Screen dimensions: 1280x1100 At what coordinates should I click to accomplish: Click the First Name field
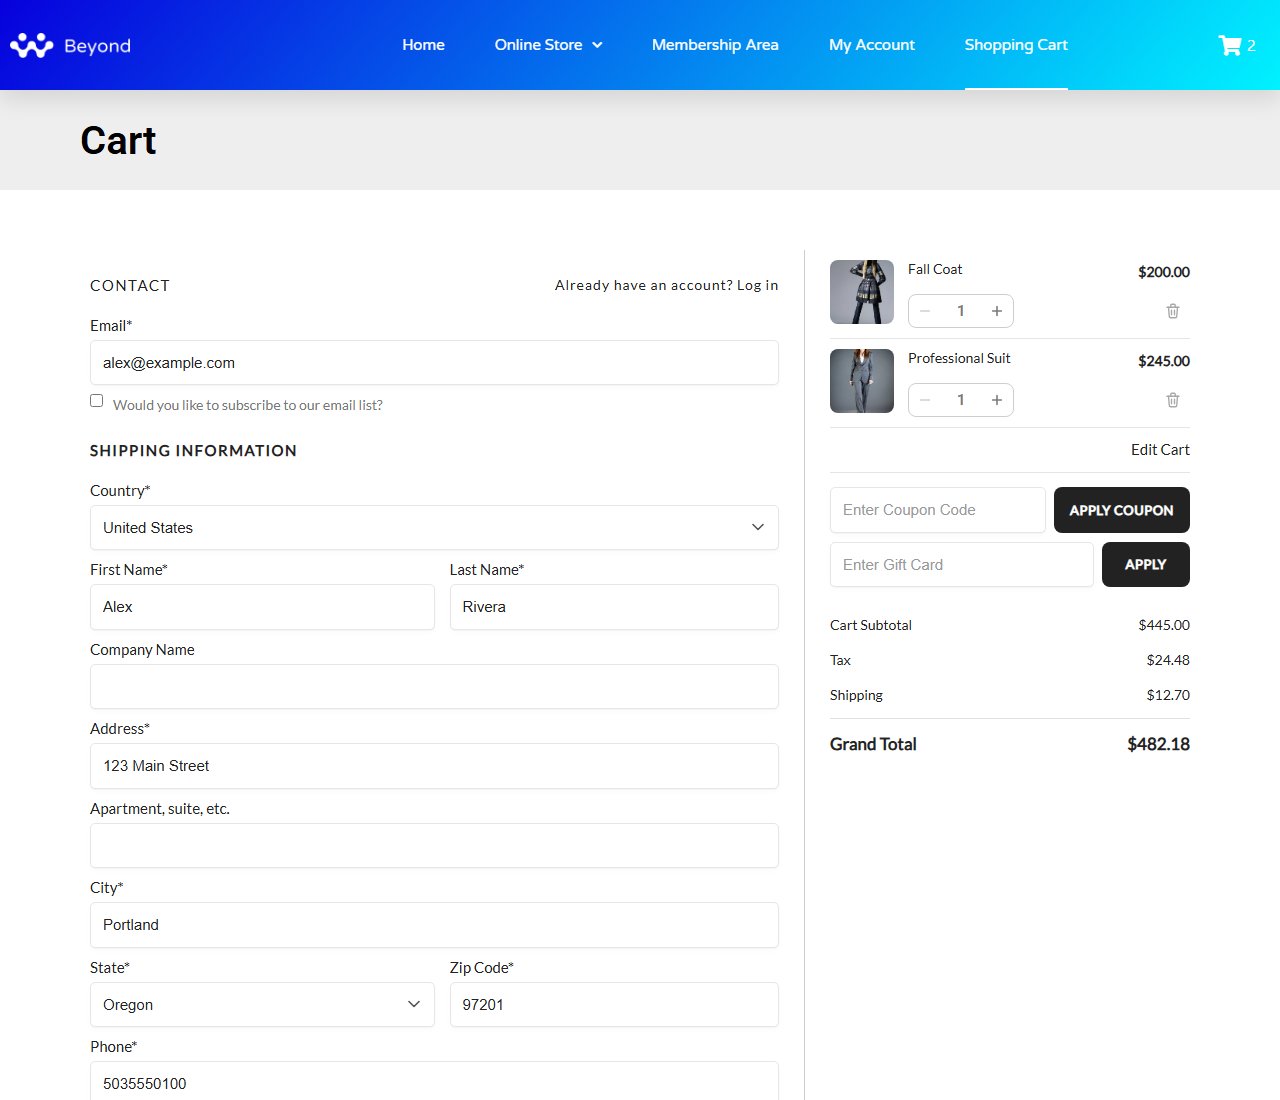[262, 607]
